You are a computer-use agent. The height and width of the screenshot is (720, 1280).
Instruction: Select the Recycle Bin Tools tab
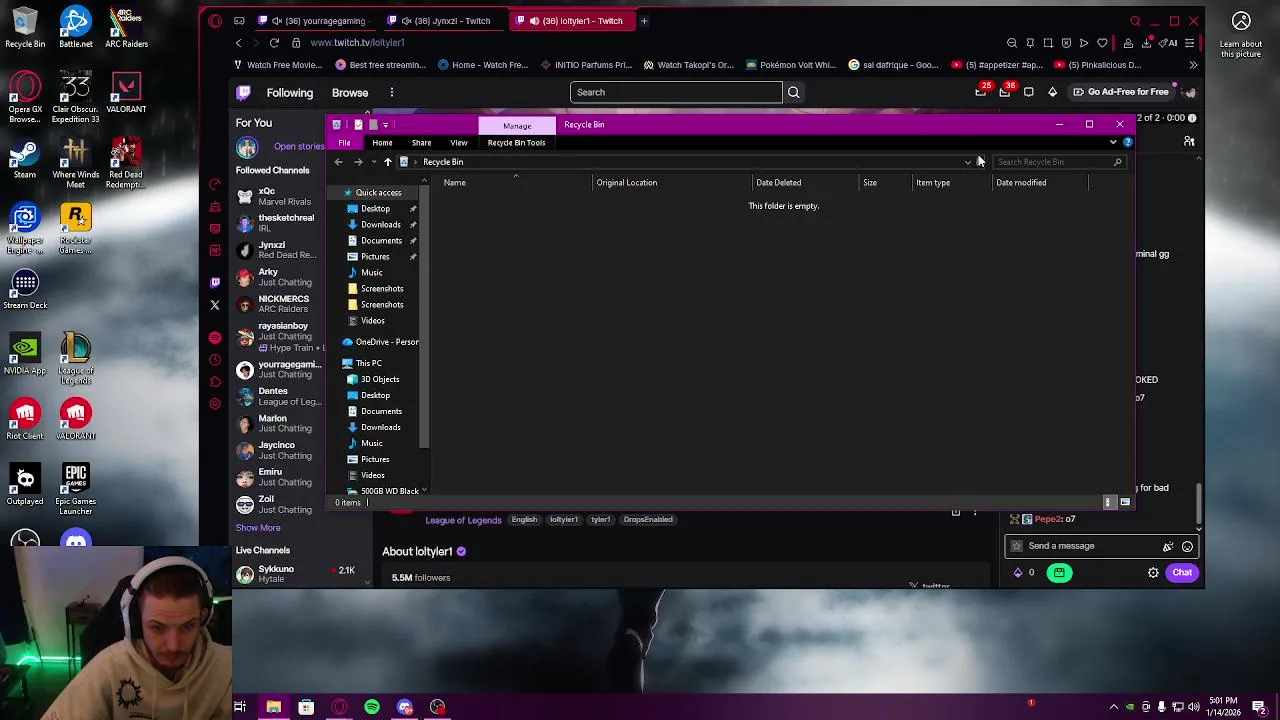(516, 143)
